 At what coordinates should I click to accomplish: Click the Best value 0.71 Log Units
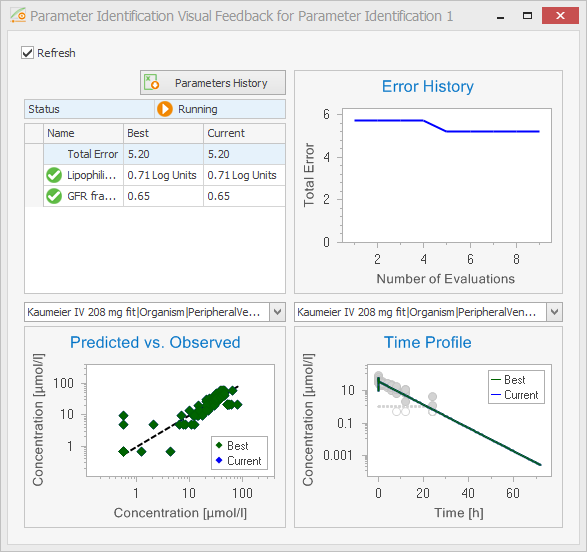[162, 175]
